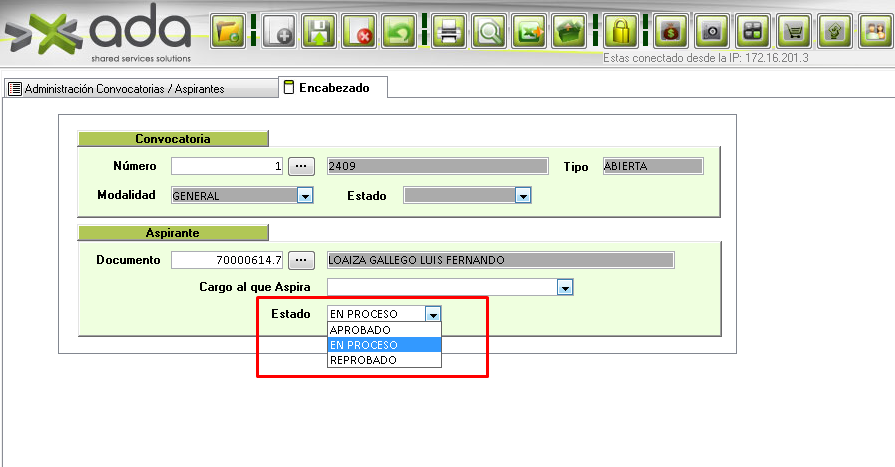Click the new document icon
The image size is (895, 467).
(x=279, y=31)
